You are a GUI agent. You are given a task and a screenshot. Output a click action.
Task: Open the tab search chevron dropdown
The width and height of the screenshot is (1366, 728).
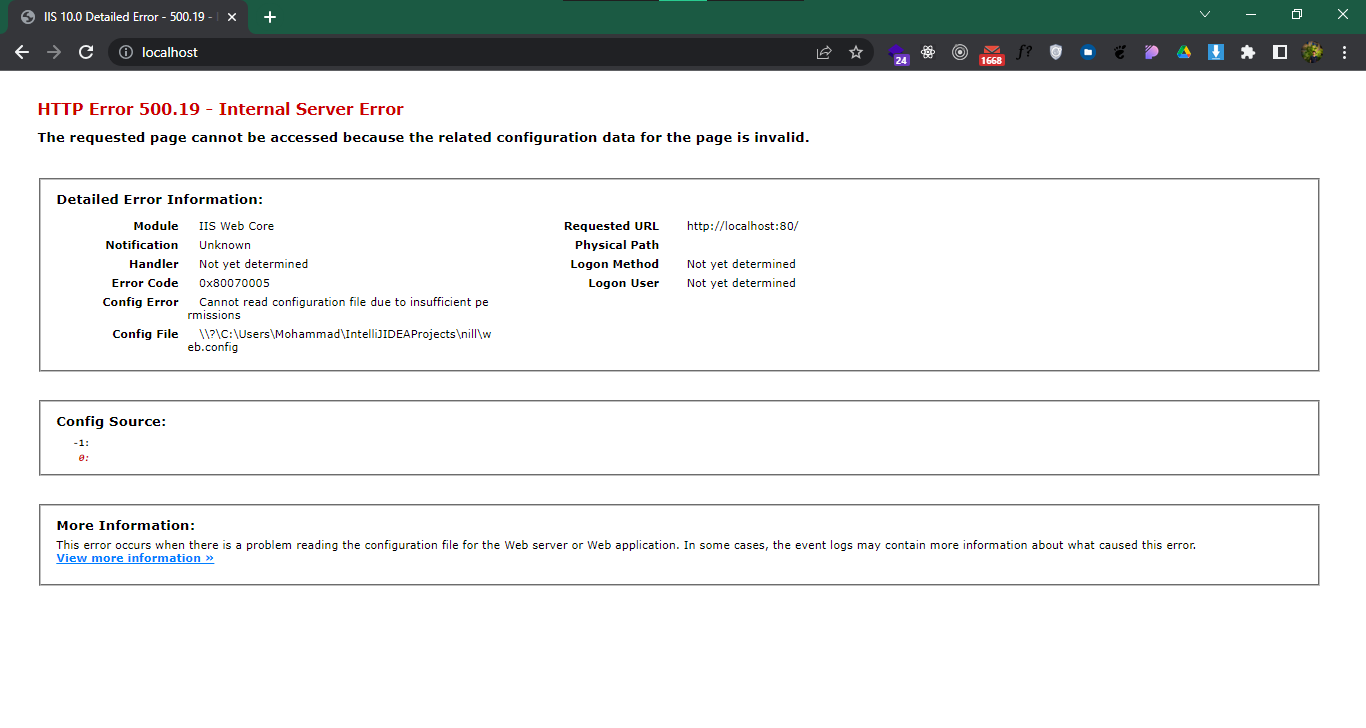[1205, 14]
